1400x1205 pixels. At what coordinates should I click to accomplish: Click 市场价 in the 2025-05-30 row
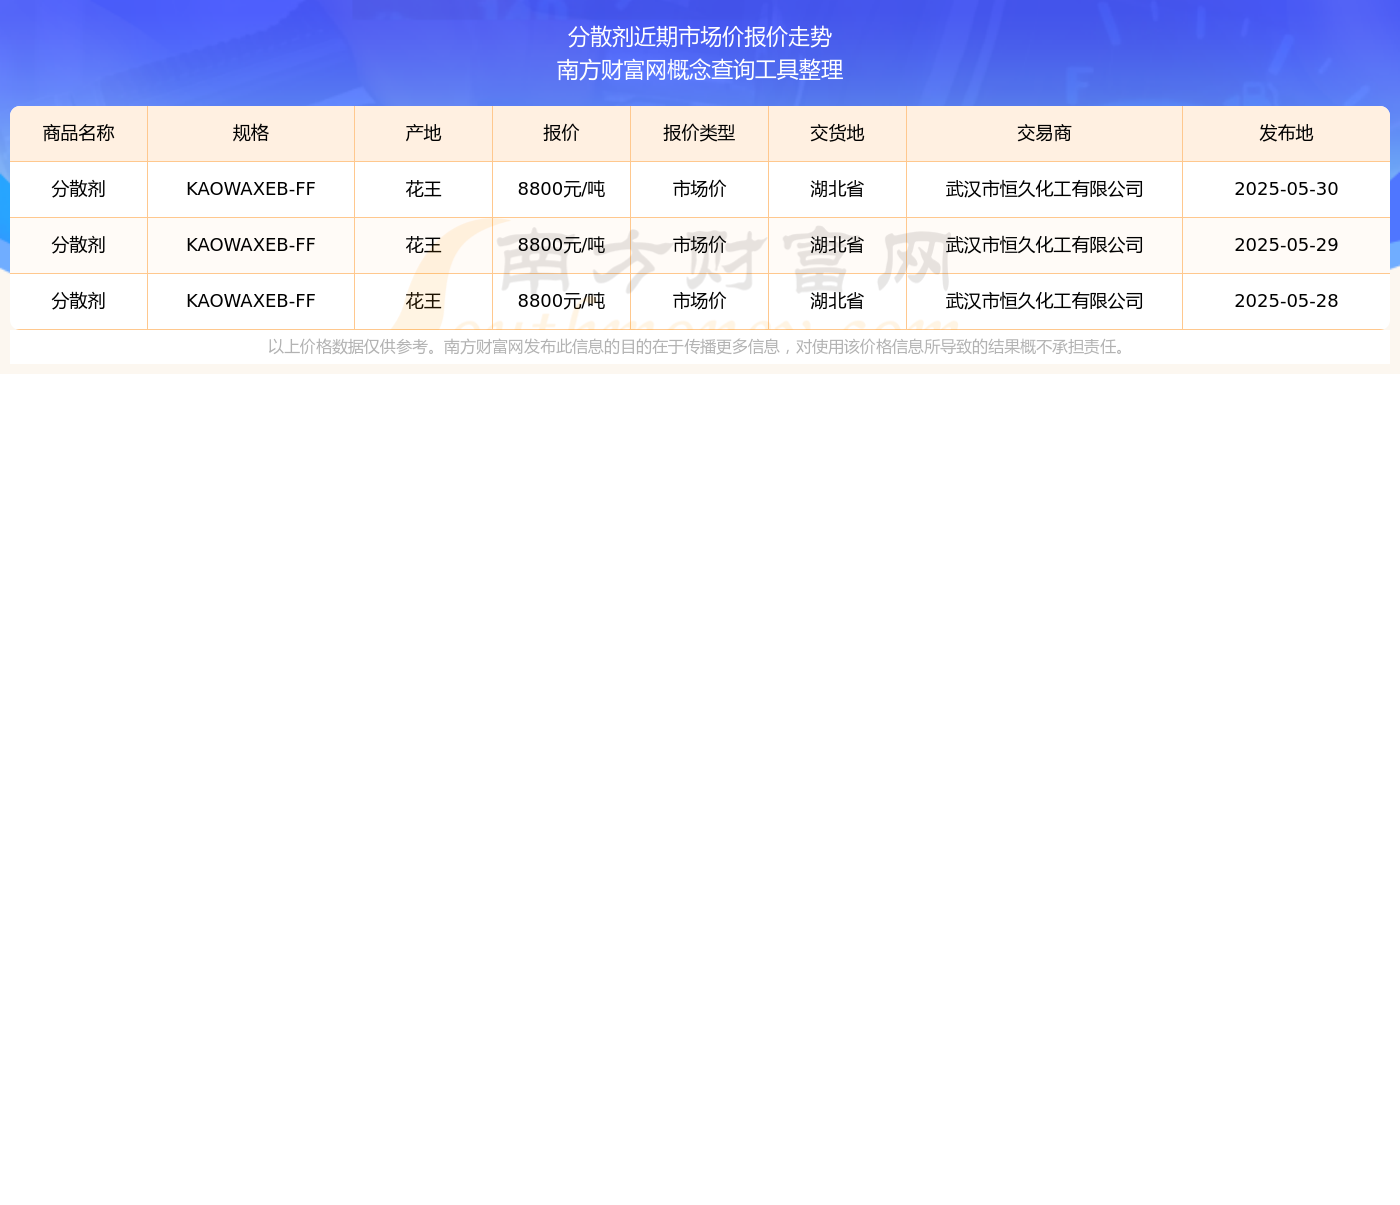click(x=700, y=189)
